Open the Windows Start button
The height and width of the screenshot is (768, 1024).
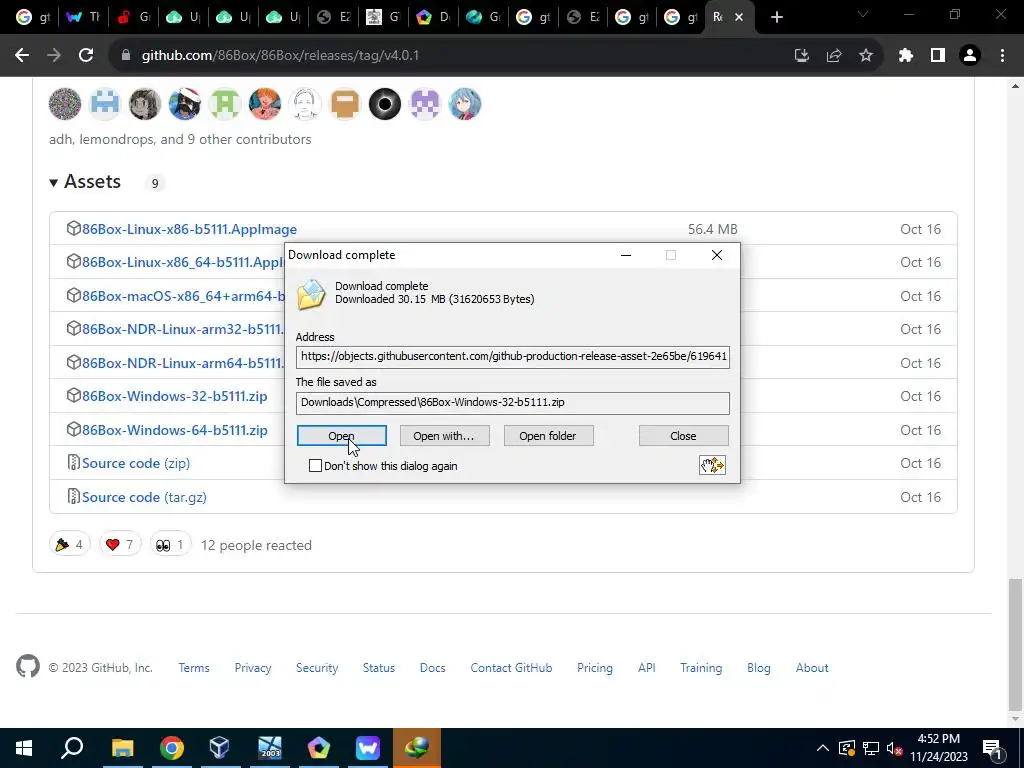coord(24,748)
